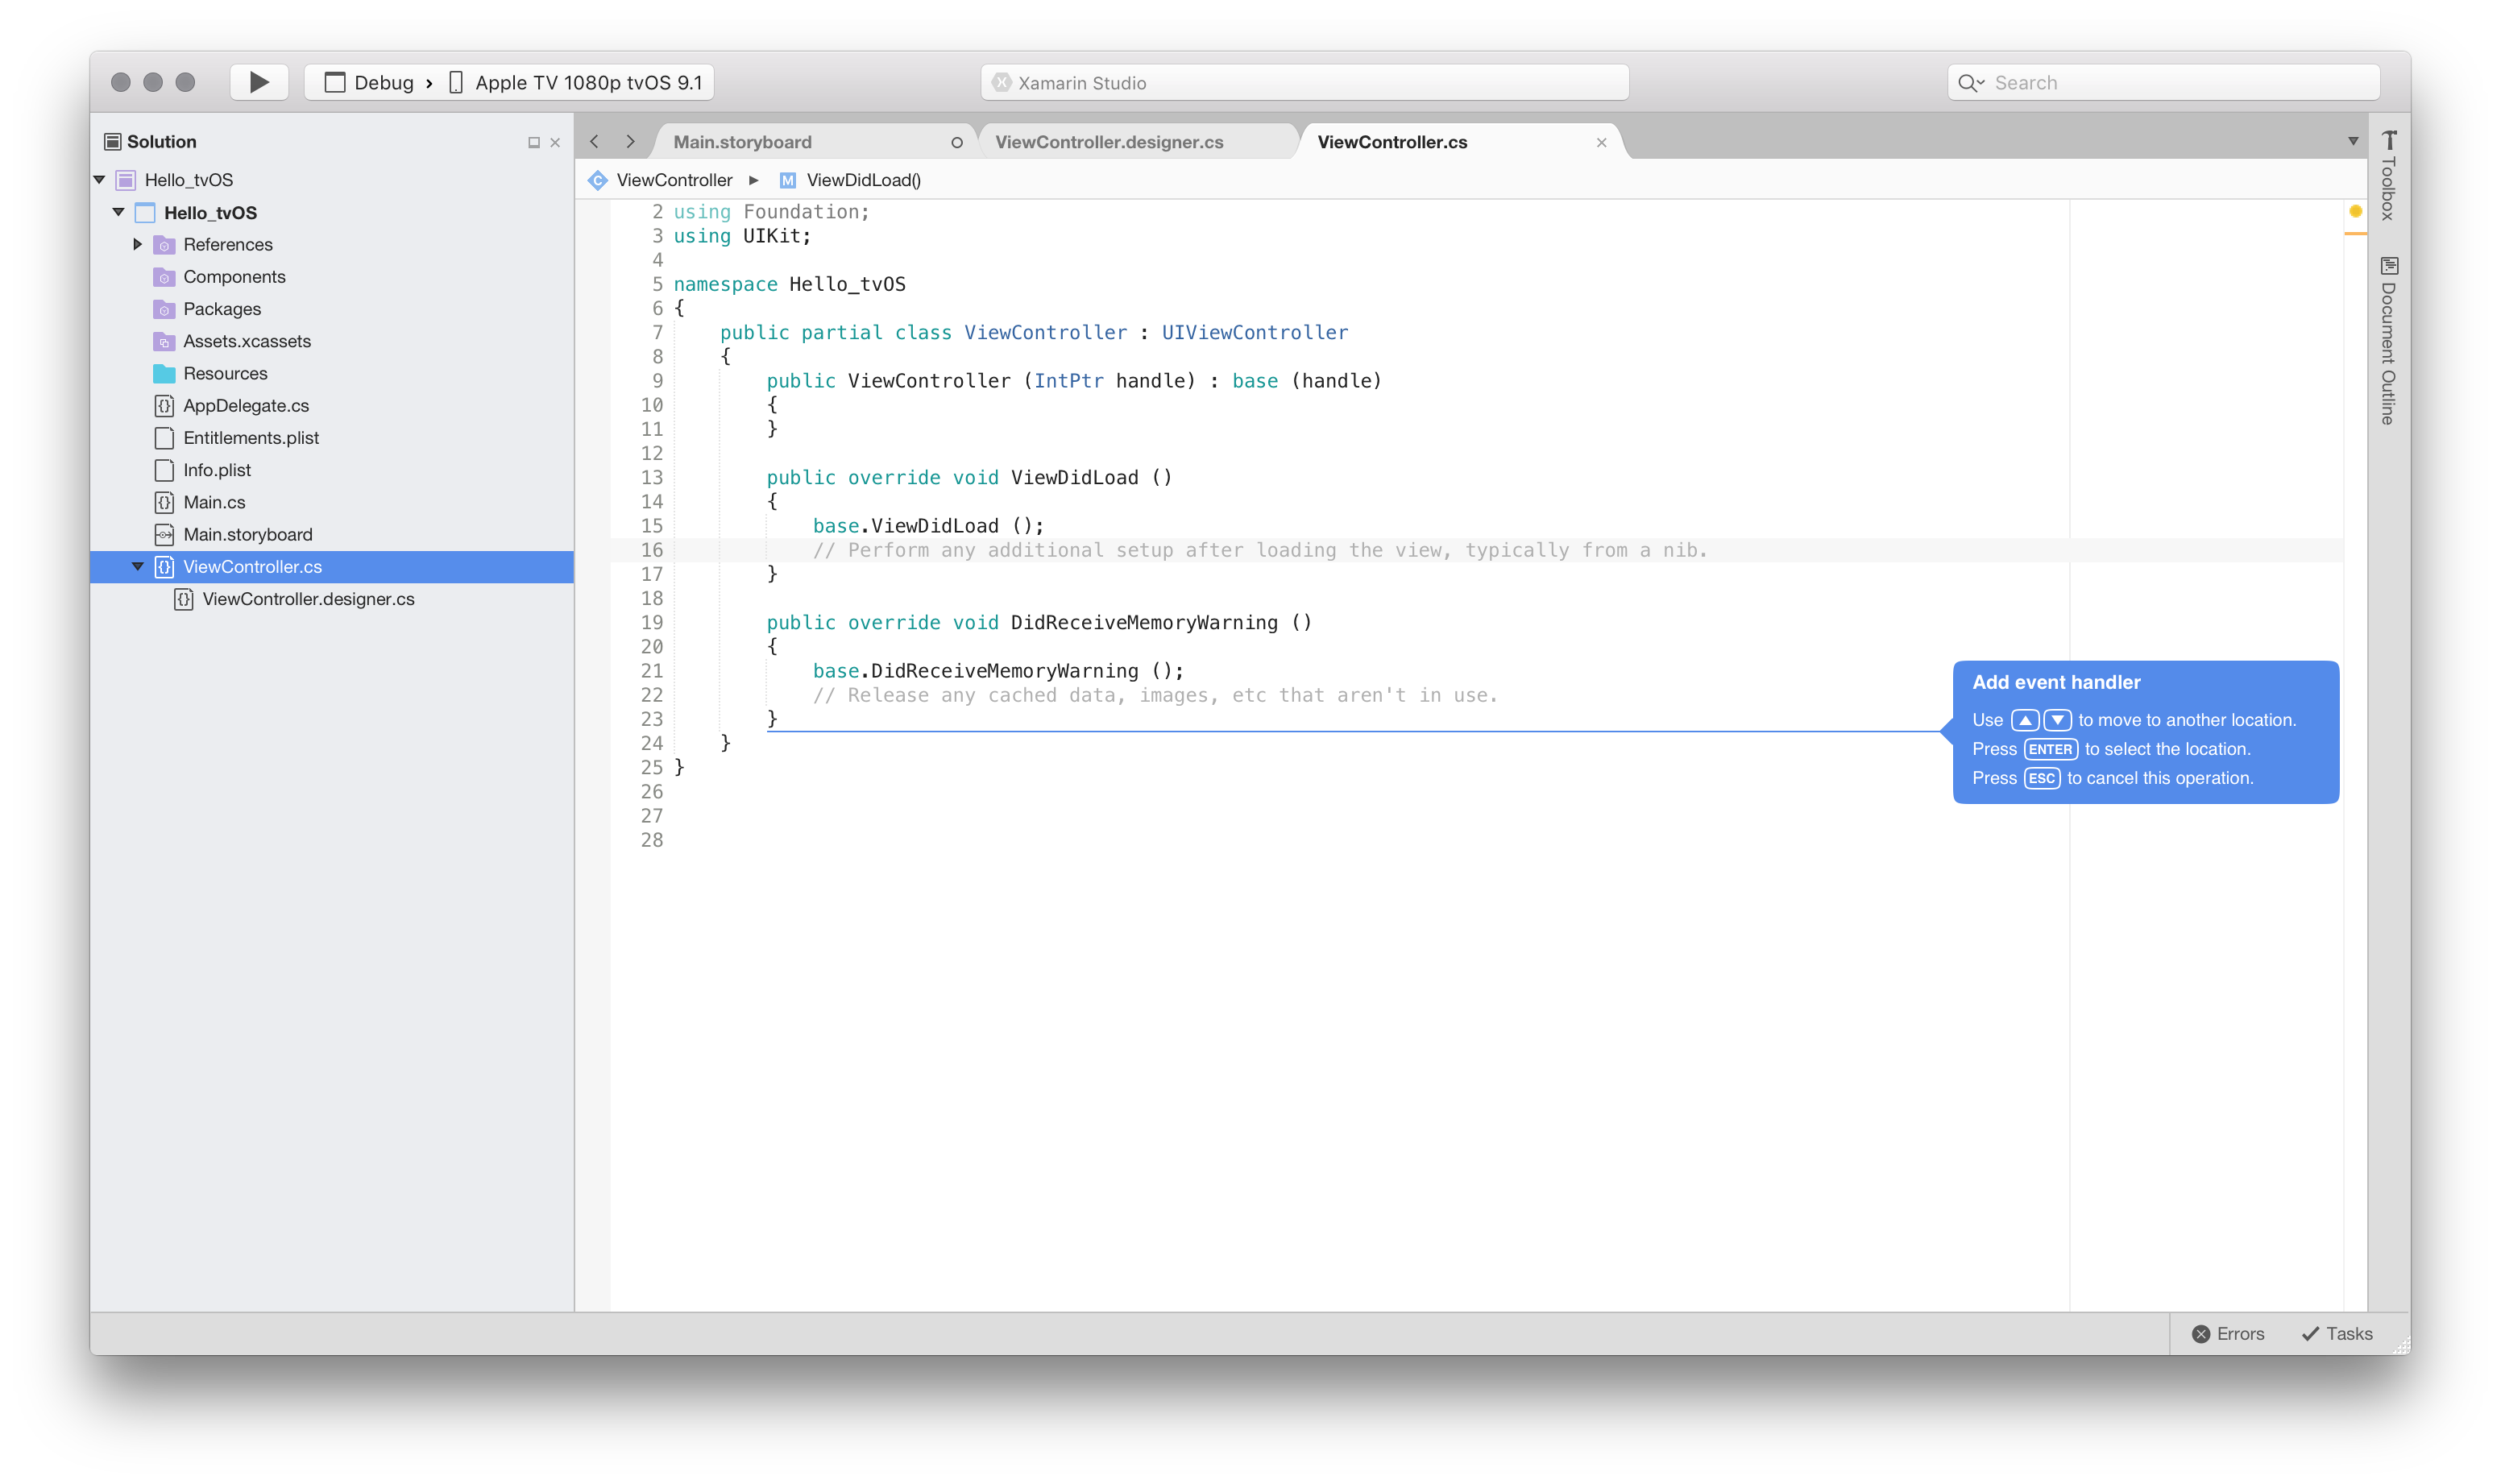
Task: Click yellow warning indicator in editor margin
Action: (2355, 211)
